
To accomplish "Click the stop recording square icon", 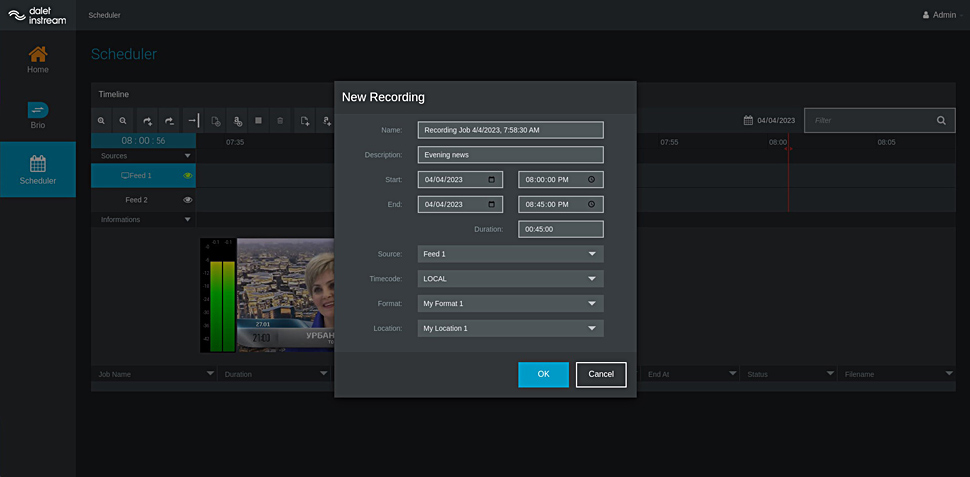I will [x=258, y=121].
